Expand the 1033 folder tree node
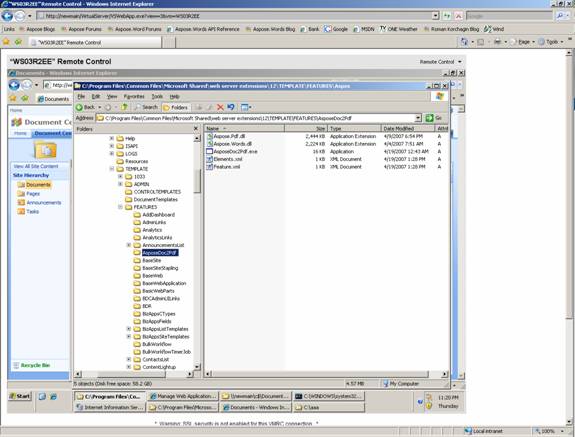This screenshot has width=575, height=437. 120,176
